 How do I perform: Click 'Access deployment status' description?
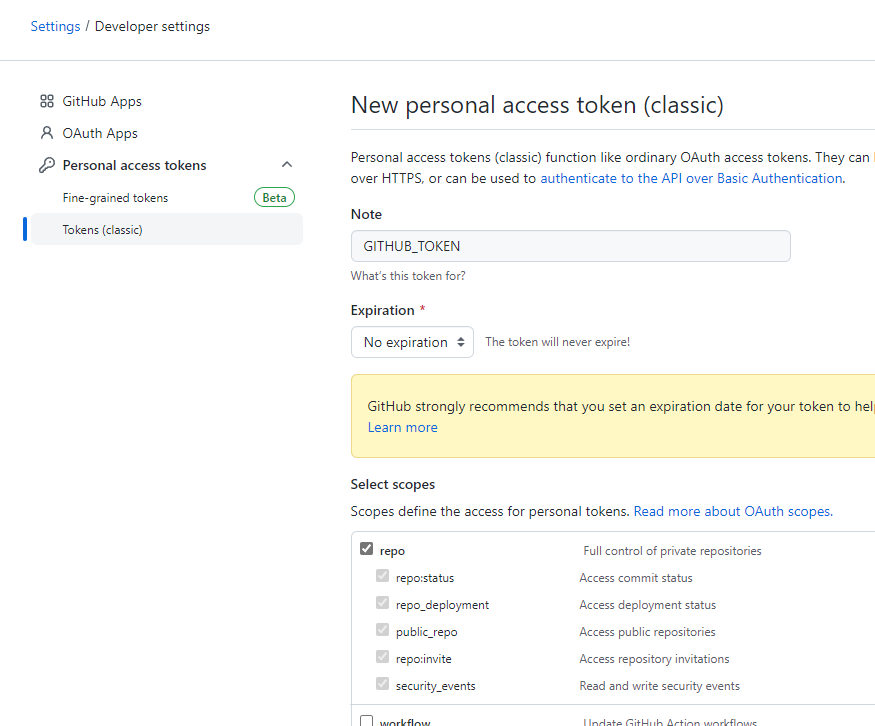(647, 605)
